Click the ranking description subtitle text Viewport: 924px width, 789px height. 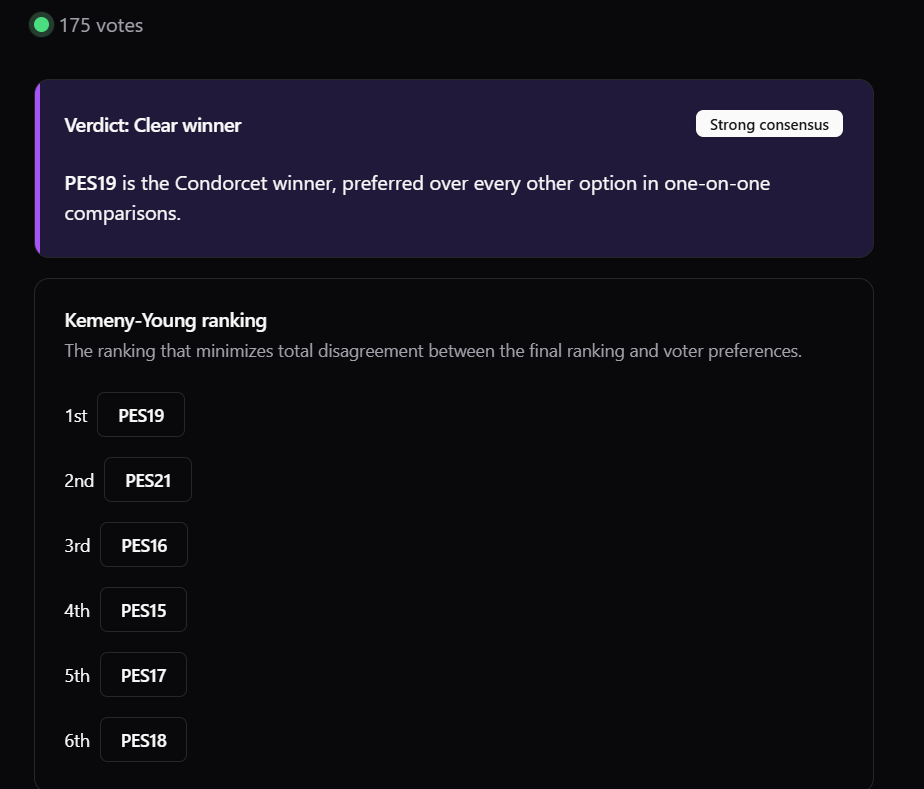[x=433, y=351]
